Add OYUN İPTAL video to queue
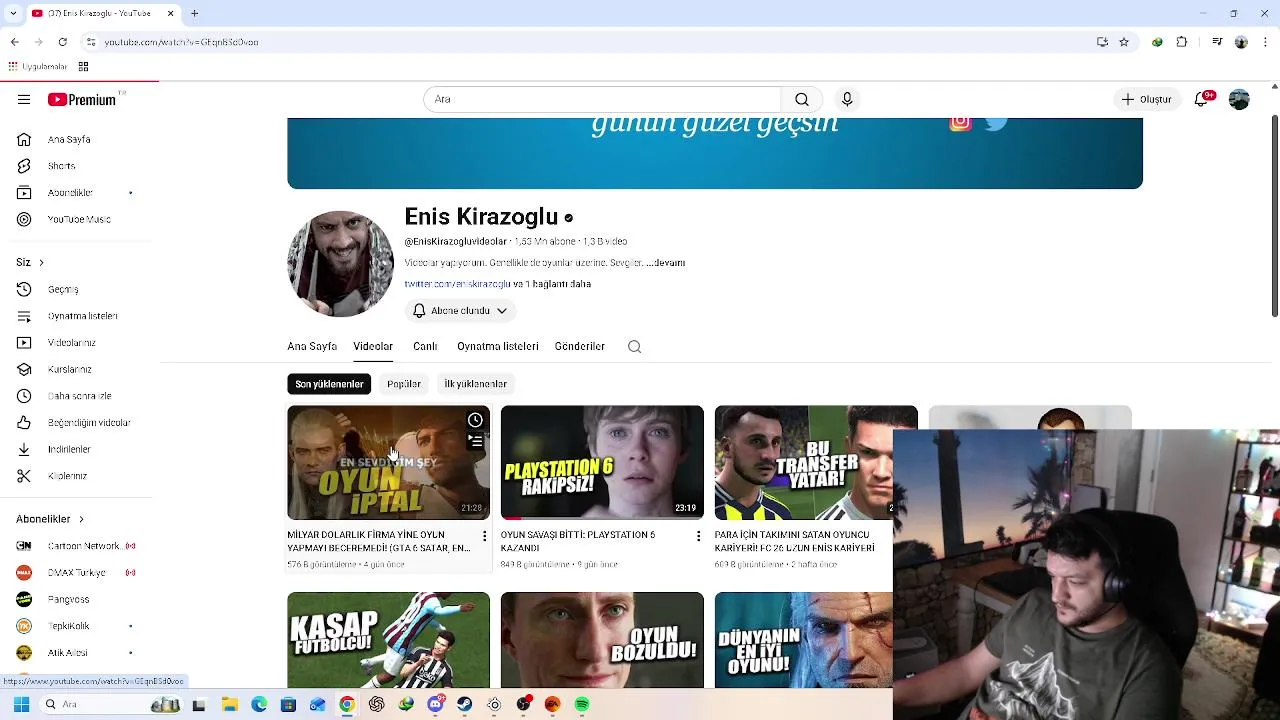Image resolution: width=1280 pixels, height=720 pixels. tap(475, 441)
